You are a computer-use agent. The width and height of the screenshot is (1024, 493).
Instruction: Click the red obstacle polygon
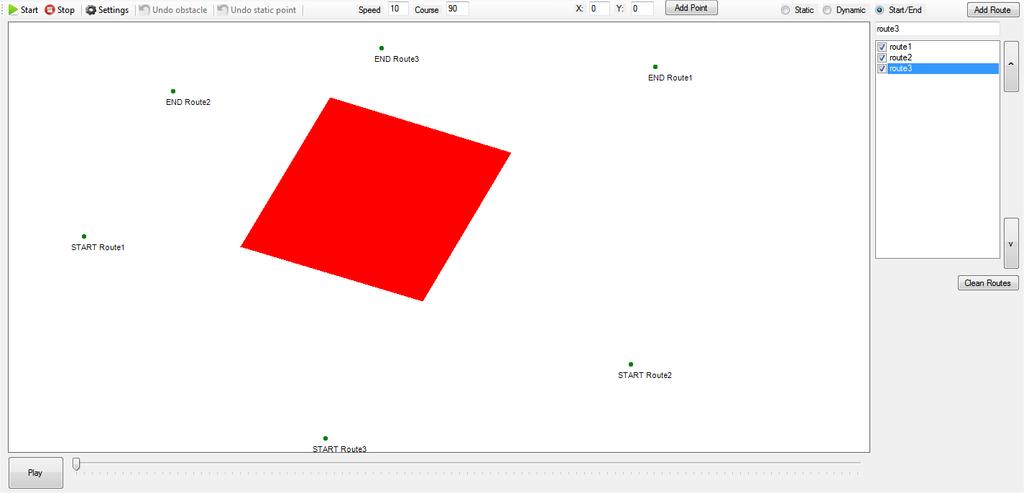(x=376, y=199)
